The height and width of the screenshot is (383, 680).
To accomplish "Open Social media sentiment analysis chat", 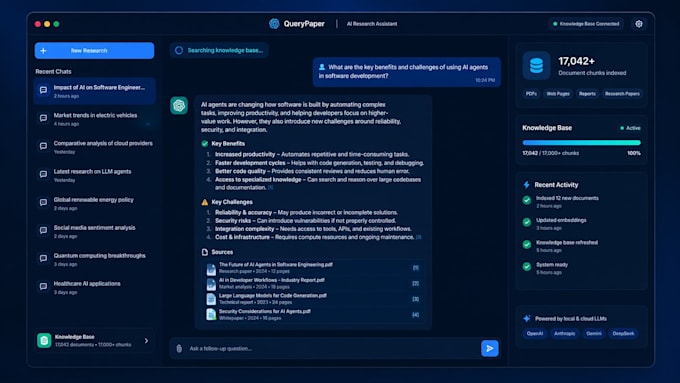I will (x=95, y=231).
